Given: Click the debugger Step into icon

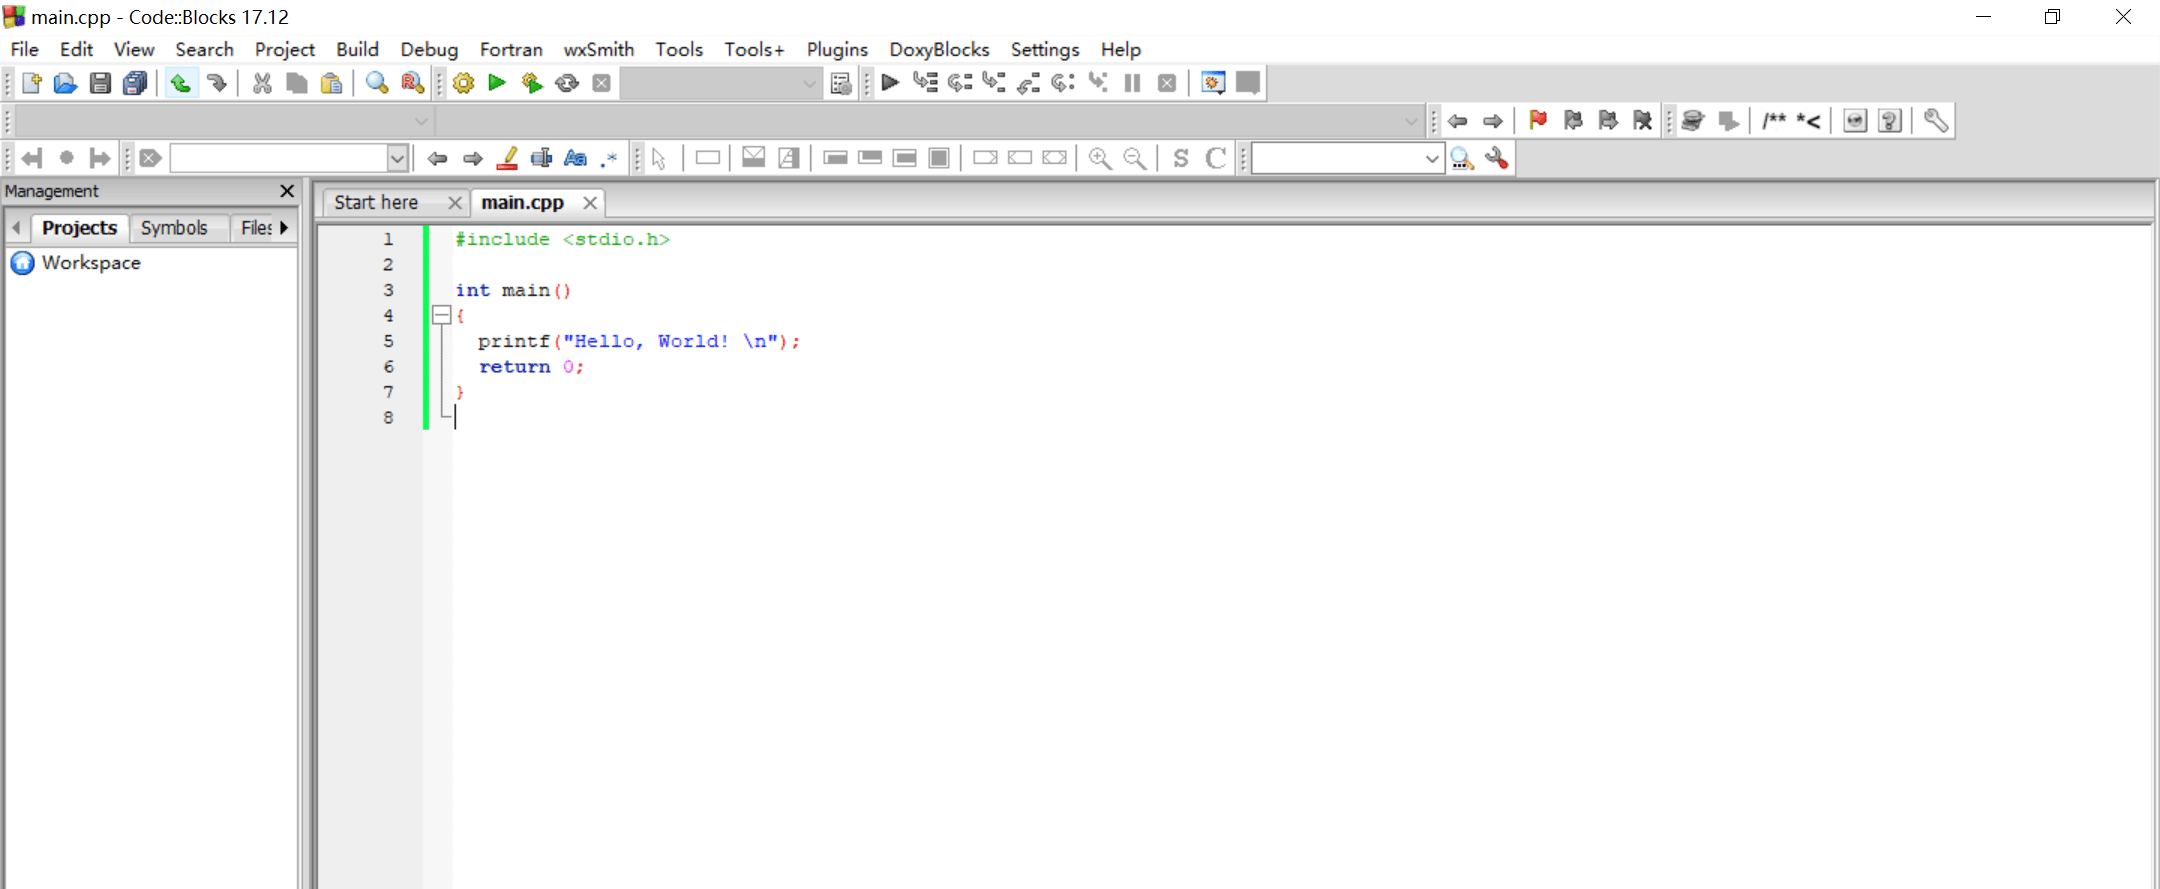Looking at the screenshot, I should point(994,82).
